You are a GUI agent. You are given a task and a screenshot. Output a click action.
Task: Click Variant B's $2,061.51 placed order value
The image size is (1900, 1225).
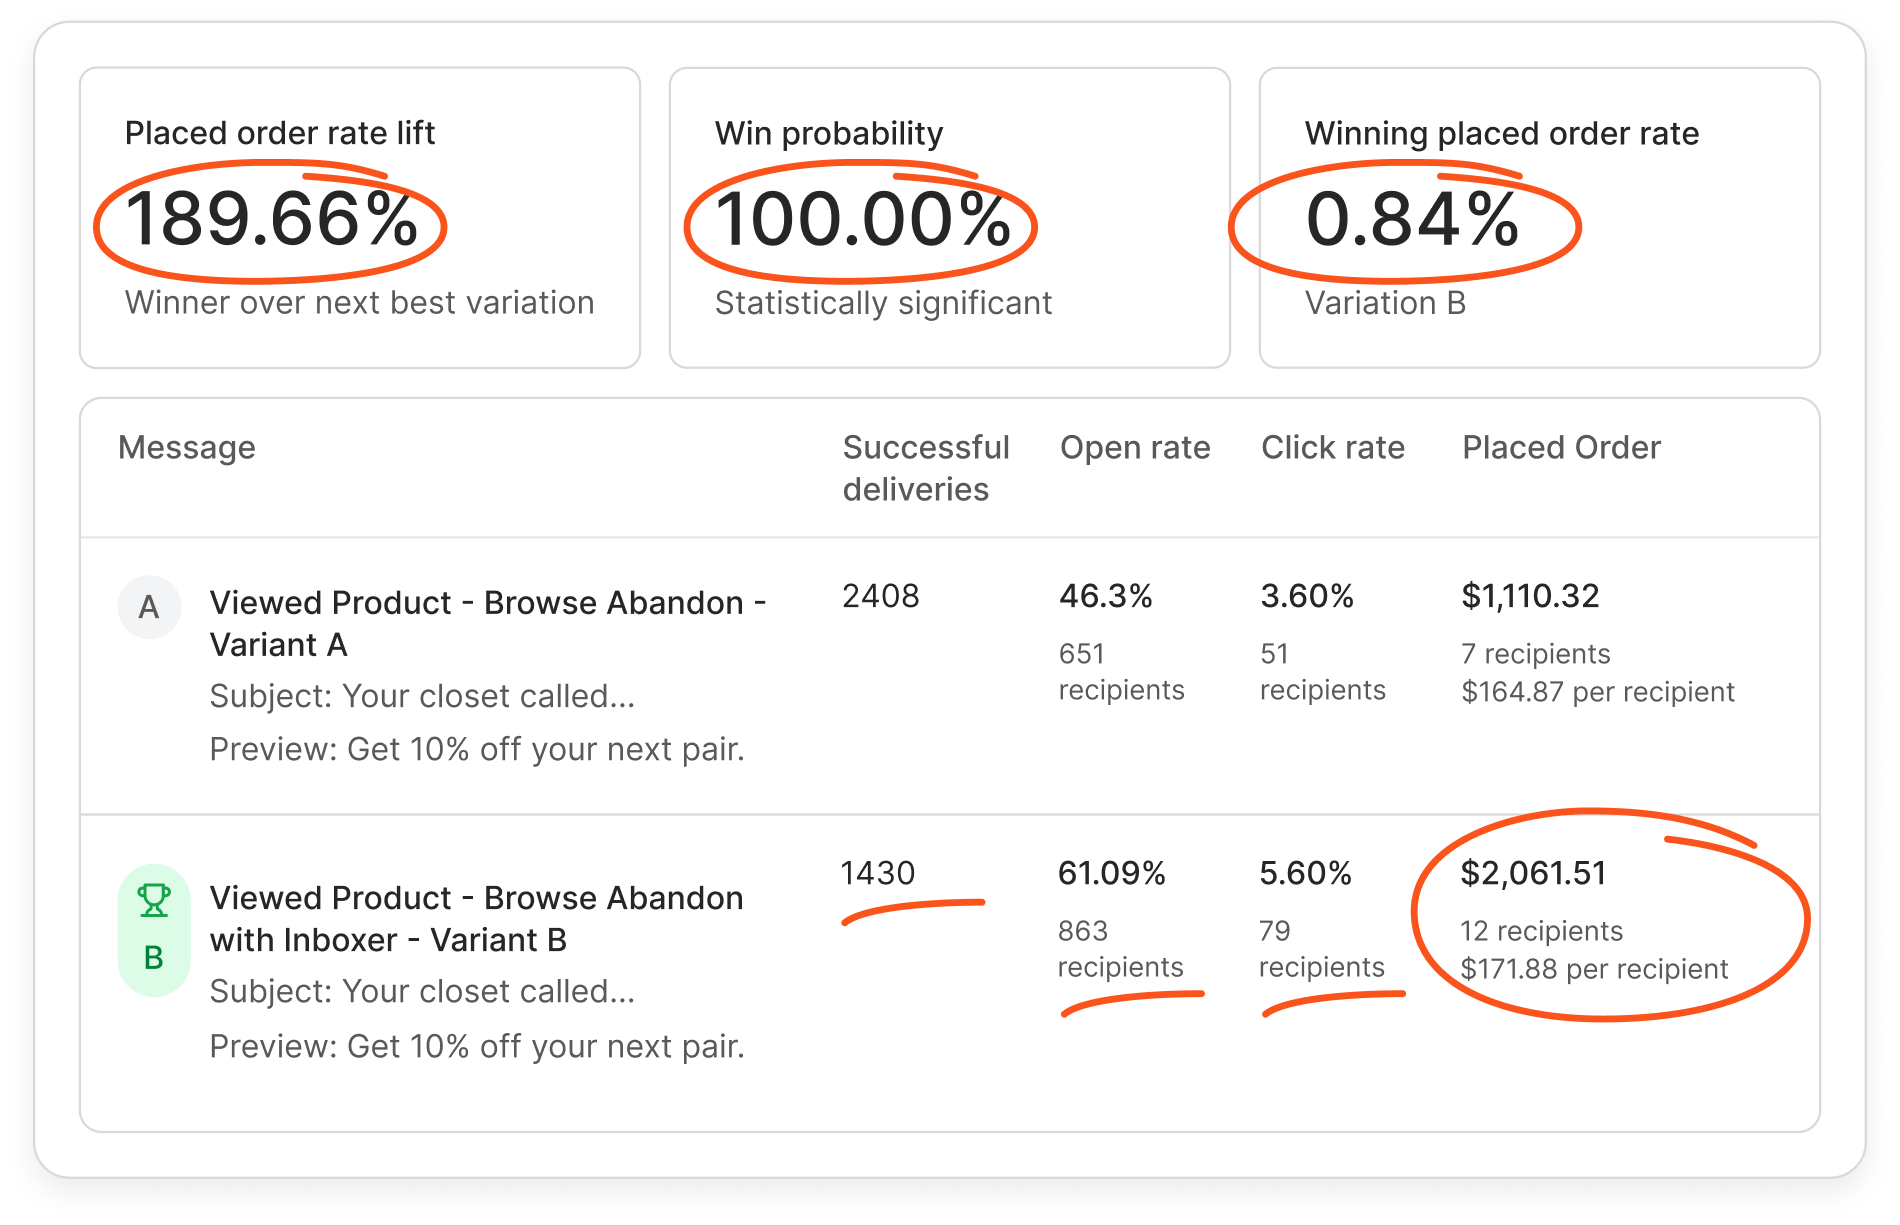coord(1533,873)
